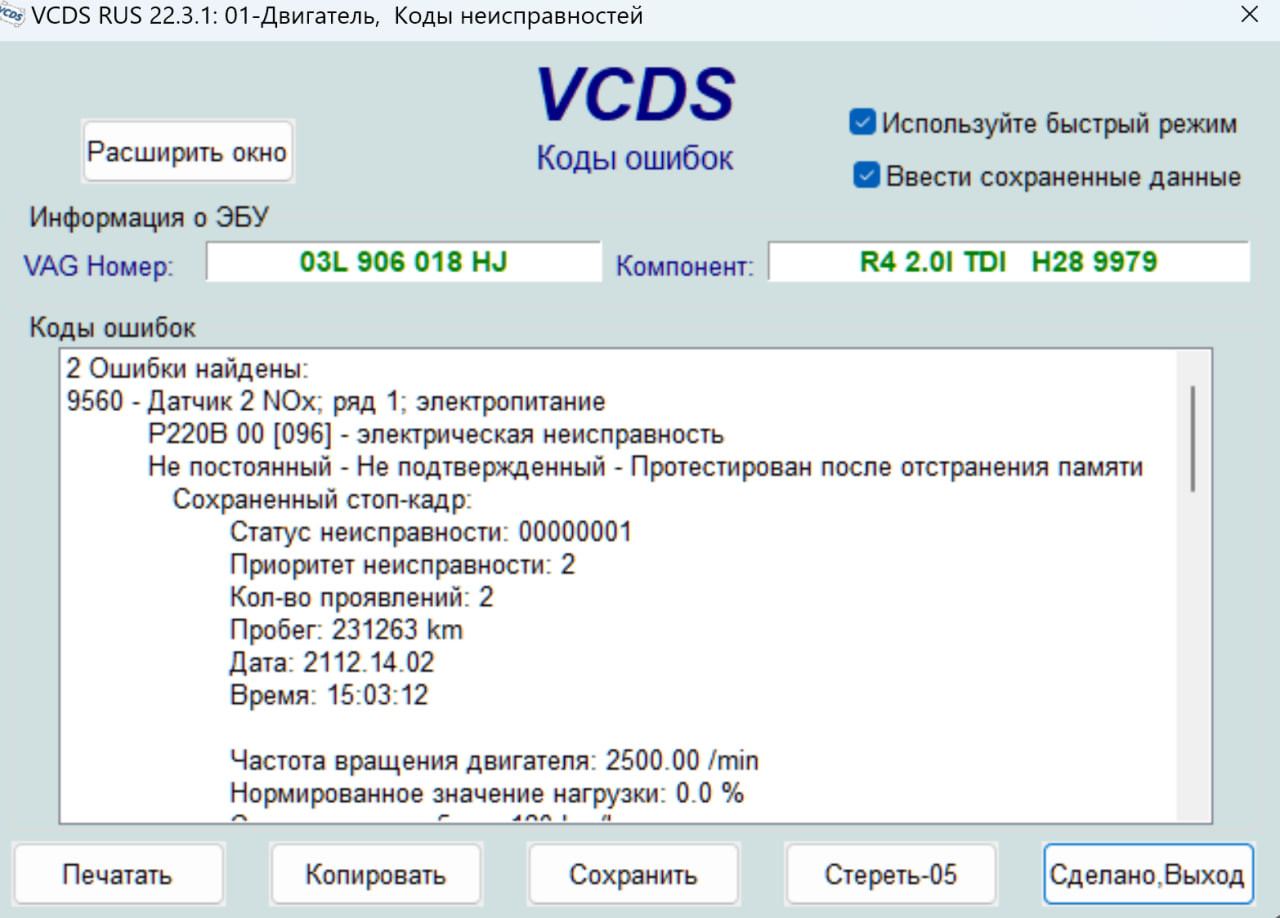Print fault codes with "Печатать" button
The height and width of the screenshot is (918, 1280).
117,875
